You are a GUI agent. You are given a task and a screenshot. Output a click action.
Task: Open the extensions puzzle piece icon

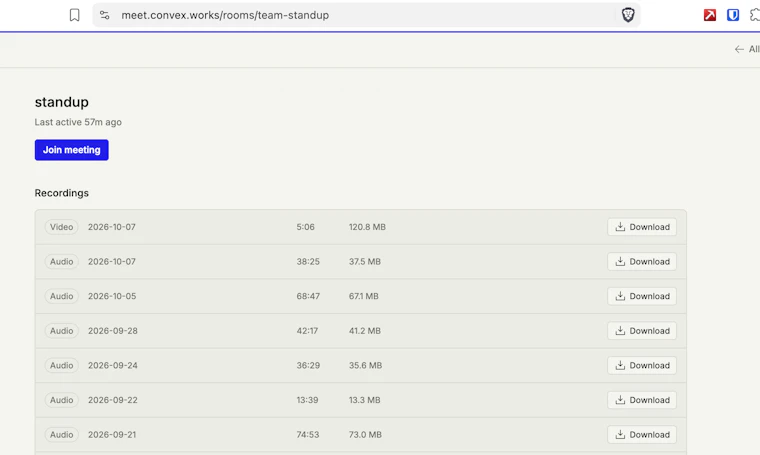point(755,15)
